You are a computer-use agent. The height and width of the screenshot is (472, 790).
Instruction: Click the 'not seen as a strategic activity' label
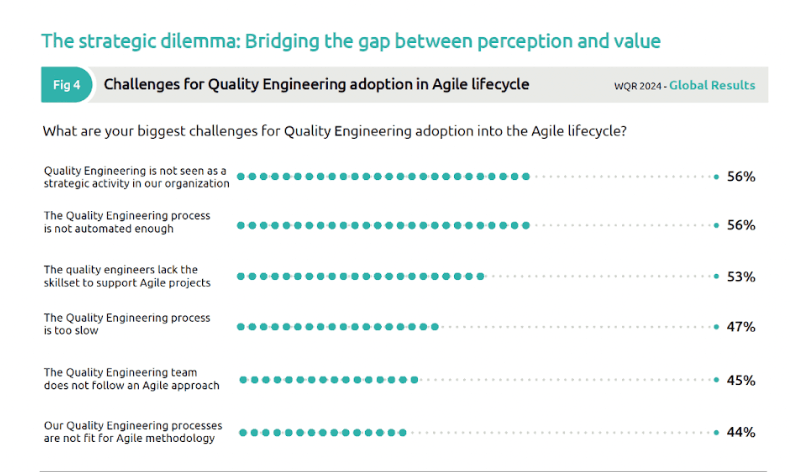137,177
